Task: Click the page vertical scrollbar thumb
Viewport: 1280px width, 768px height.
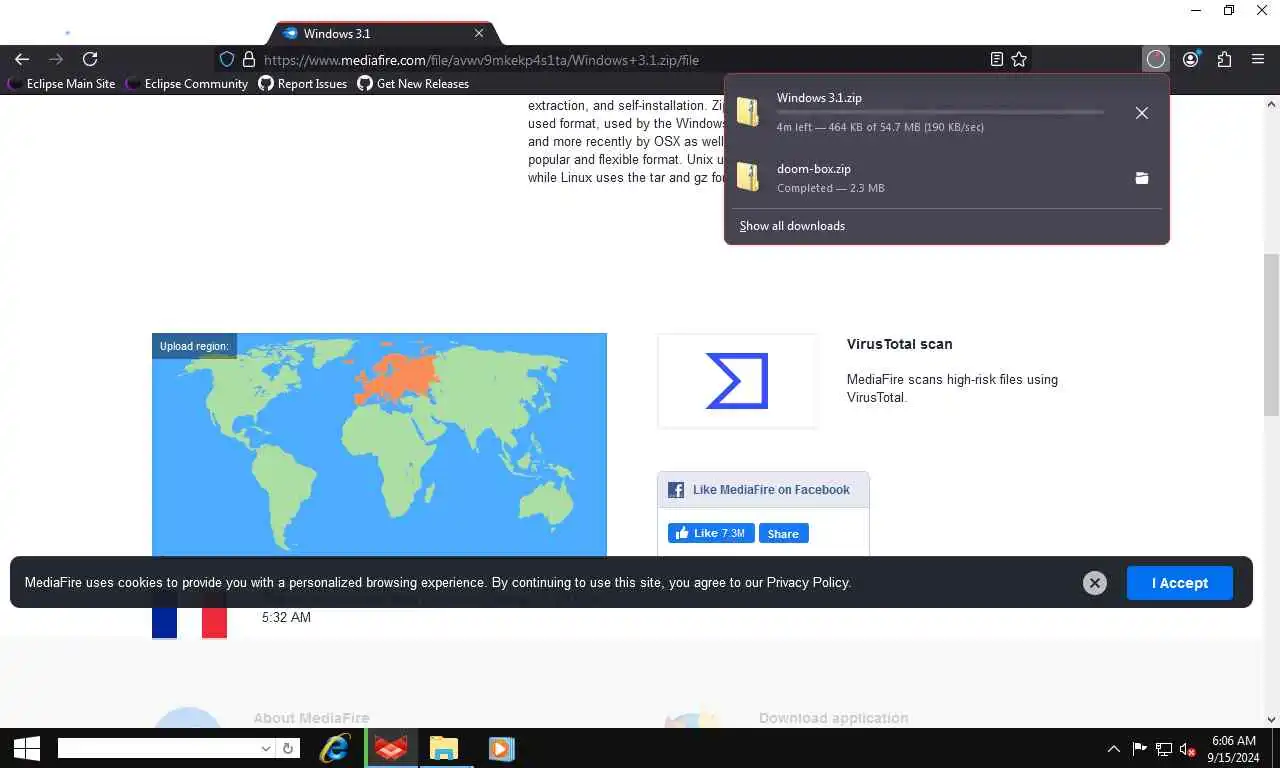Action: 1271,335
